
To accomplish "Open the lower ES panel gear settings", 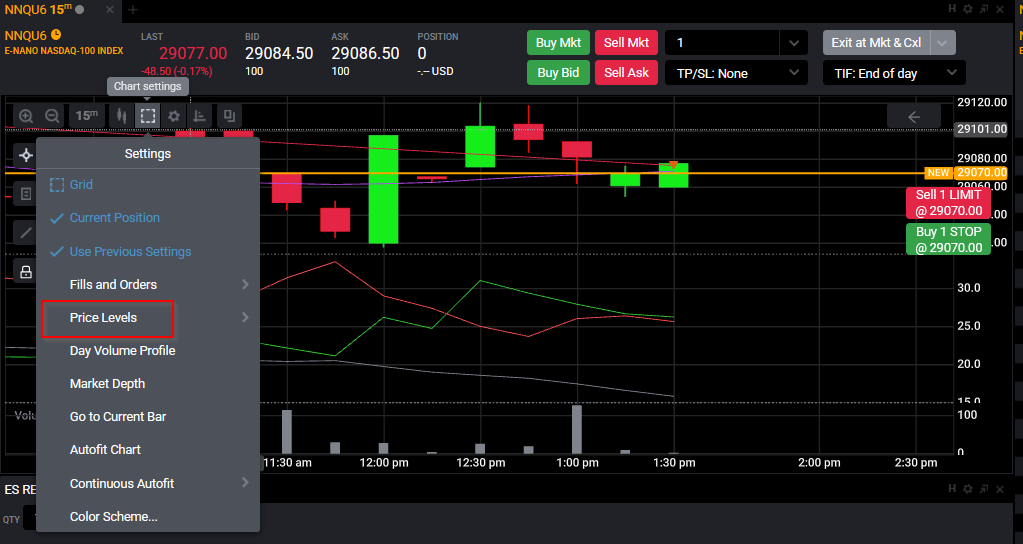I will click(x=968, y=488).
